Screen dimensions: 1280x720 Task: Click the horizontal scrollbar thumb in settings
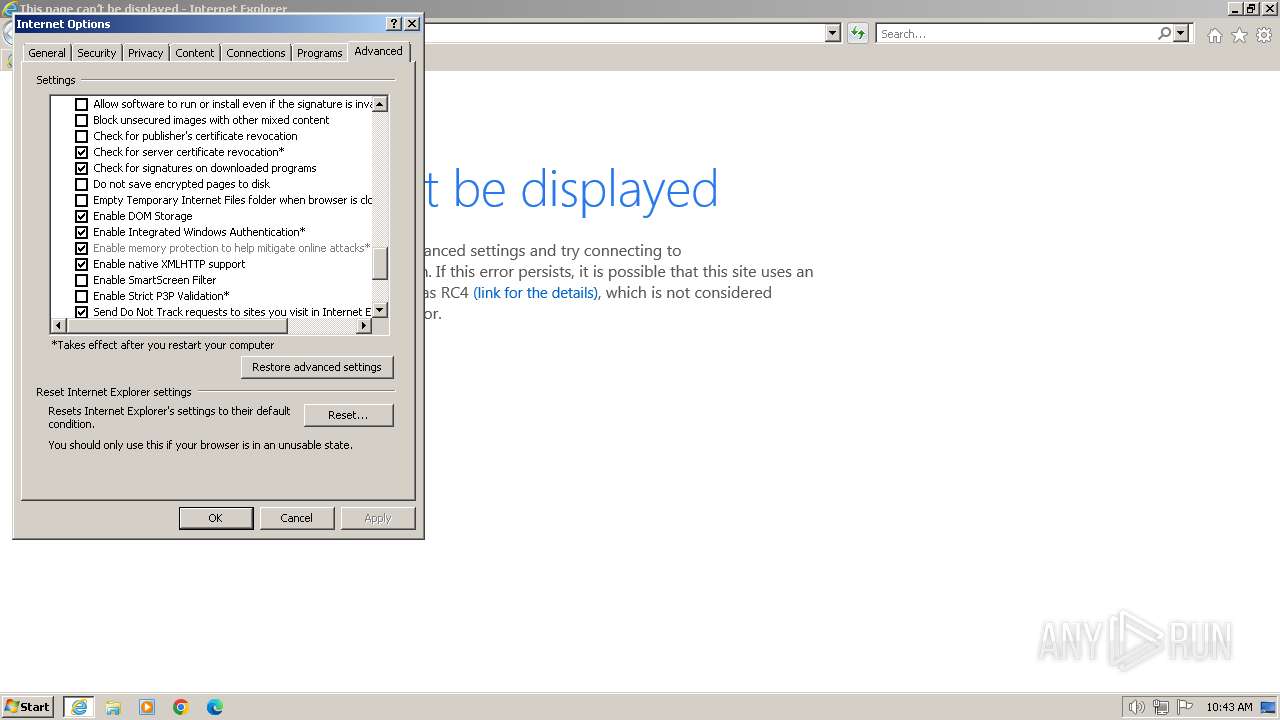[177, 326]
